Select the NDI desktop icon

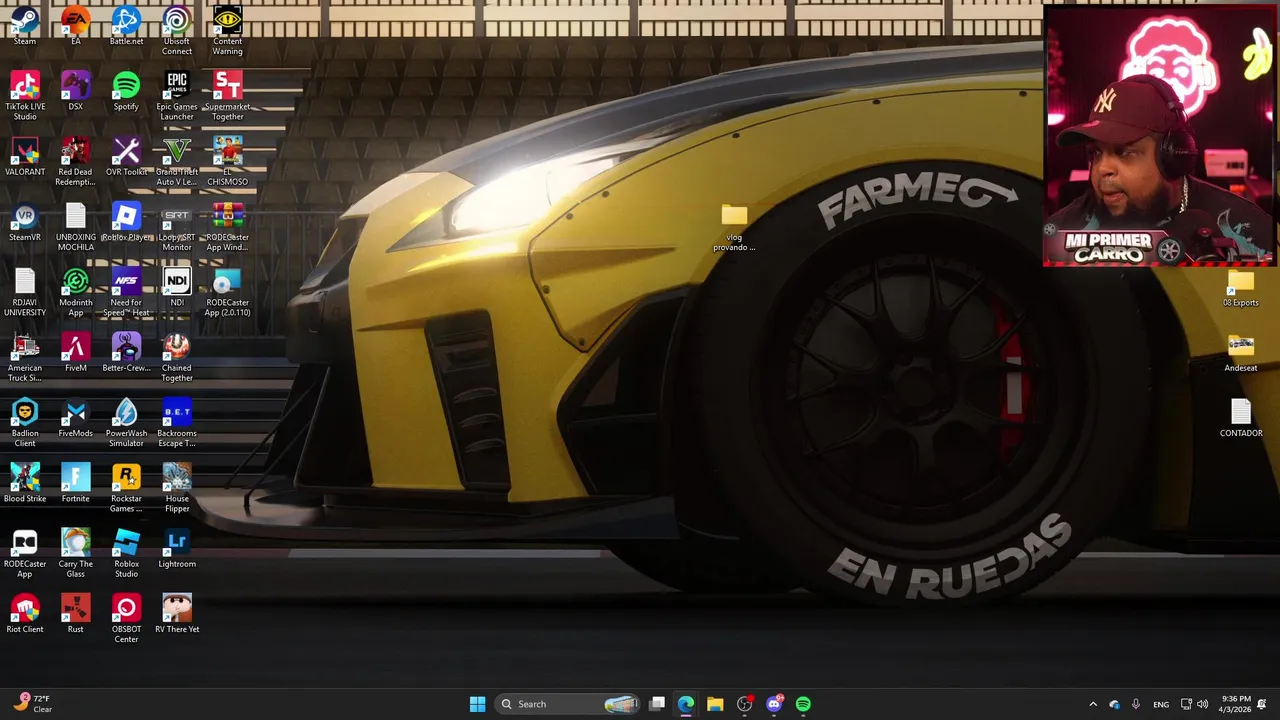tap(177, 287)
